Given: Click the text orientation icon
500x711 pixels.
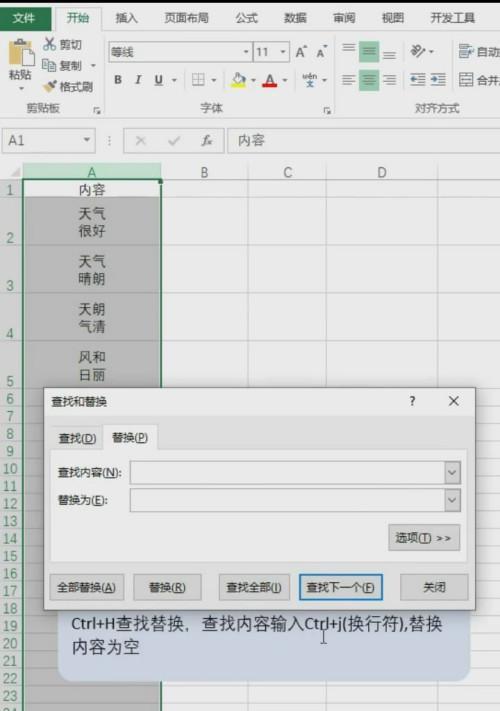Looking at the screenshot, I should [417, 51].
